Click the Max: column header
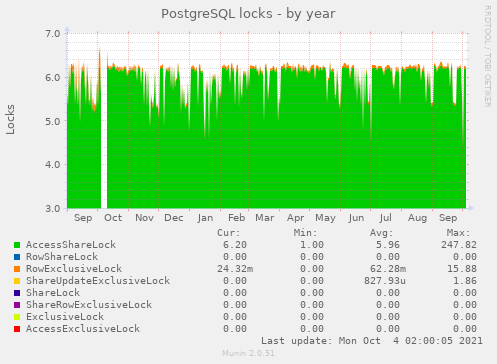Screen dimensions: 497x364 click(458, 233)
